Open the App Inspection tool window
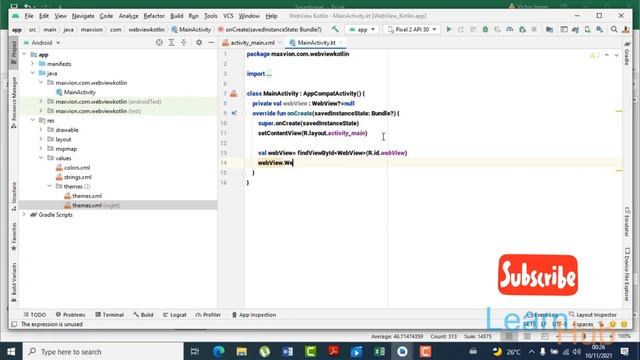This screenshot has width=640, height=360. point(254,315)
